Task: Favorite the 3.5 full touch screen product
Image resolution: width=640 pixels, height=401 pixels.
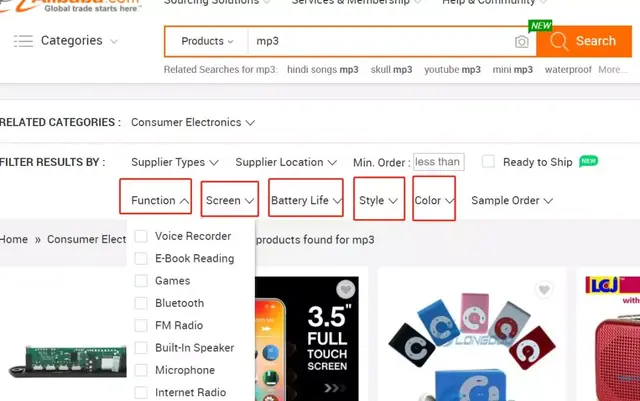Action: 346,289
